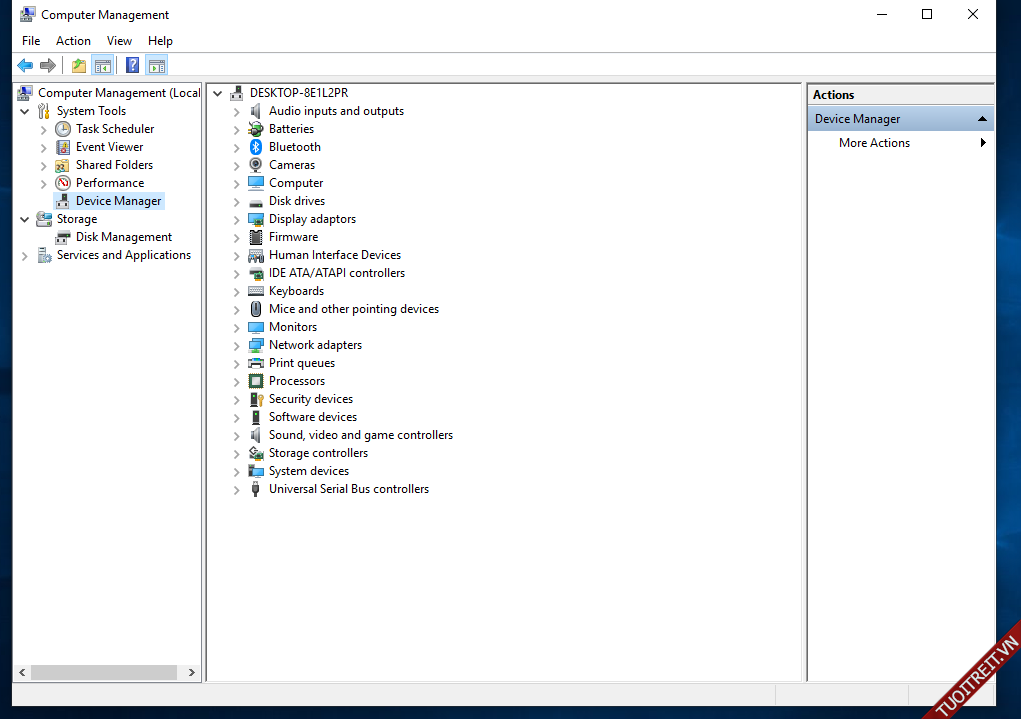Click the Cameras device icon
The width and height of the screenshot is (1021, 719).
click(x=256, y=165)
